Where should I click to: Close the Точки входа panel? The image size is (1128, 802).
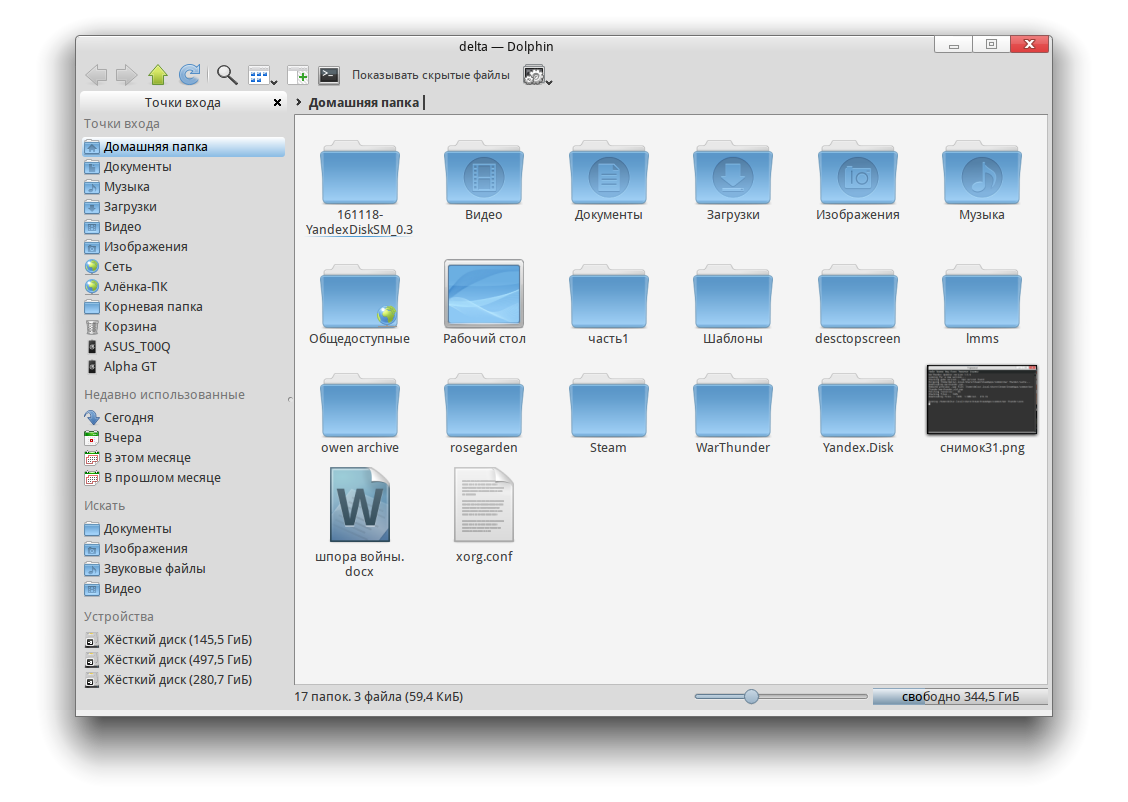pos(277,103)
